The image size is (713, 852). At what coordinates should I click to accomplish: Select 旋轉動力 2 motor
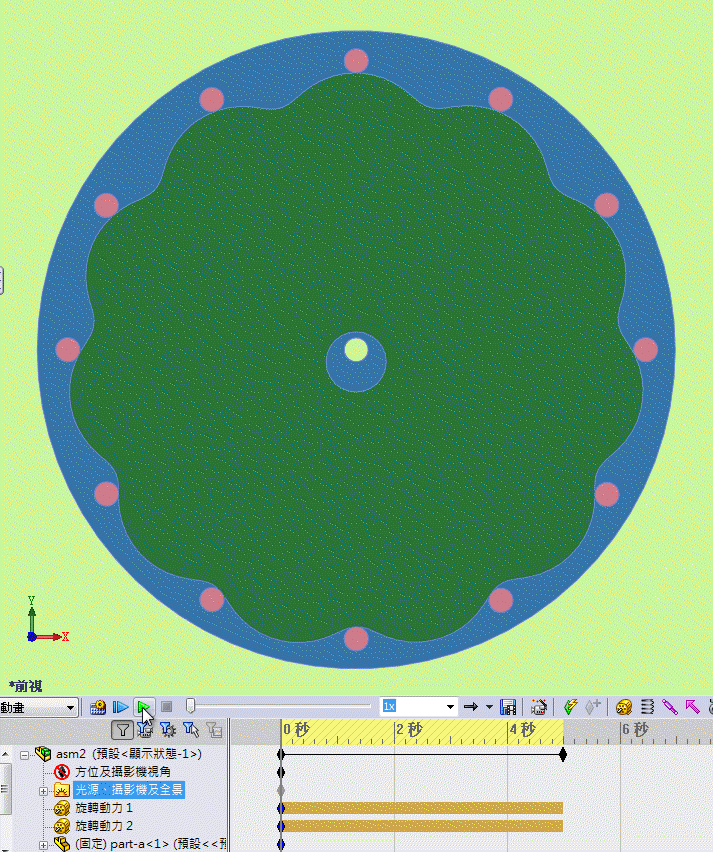pos(103,826)
